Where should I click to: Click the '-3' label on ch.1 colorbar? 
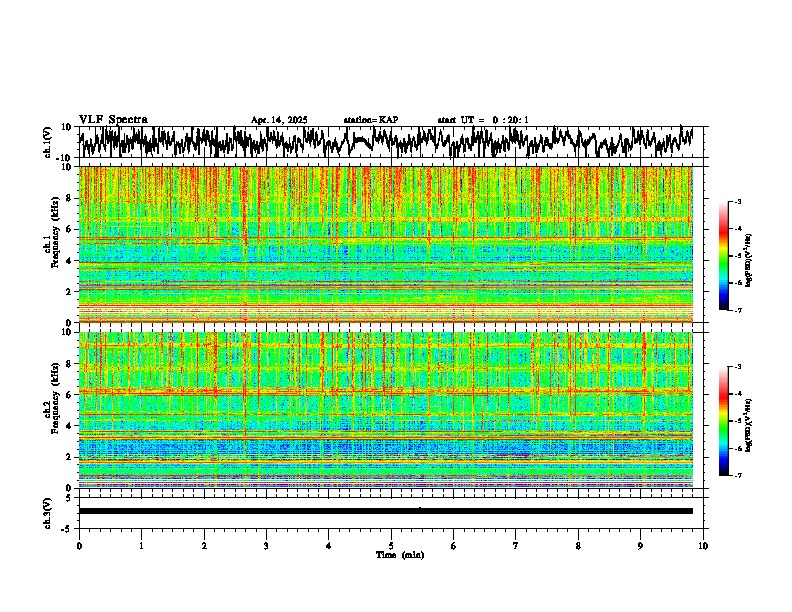click(x=737, y=201)
